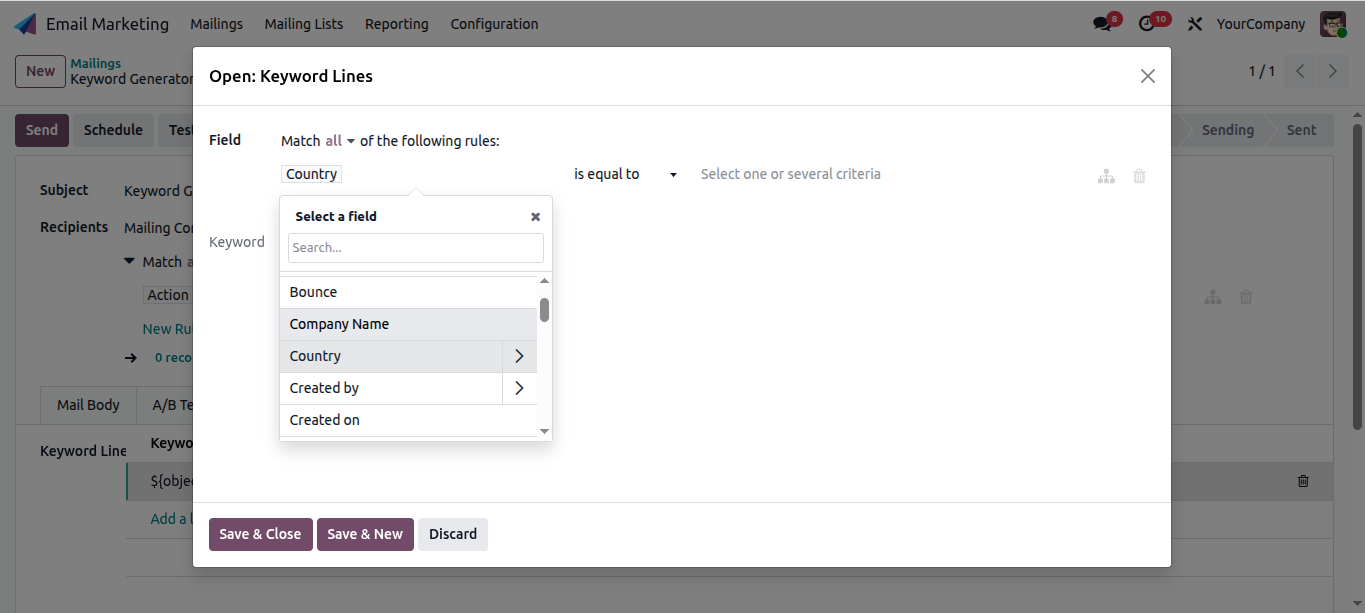This screenshot has width=1365, height=613.
Task: Open the Mailings menu
Action: point(217,24)
